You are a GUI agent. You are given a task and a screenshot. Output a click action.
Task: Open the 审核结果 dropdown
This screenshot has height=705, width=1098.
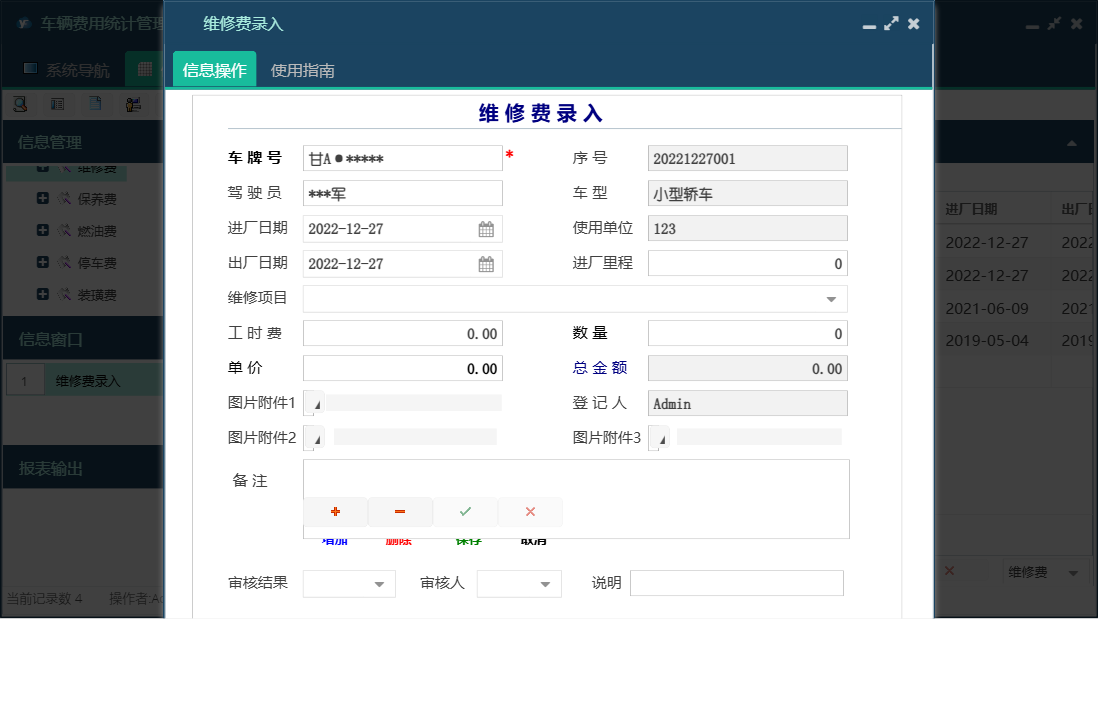[x=378, y=583]
